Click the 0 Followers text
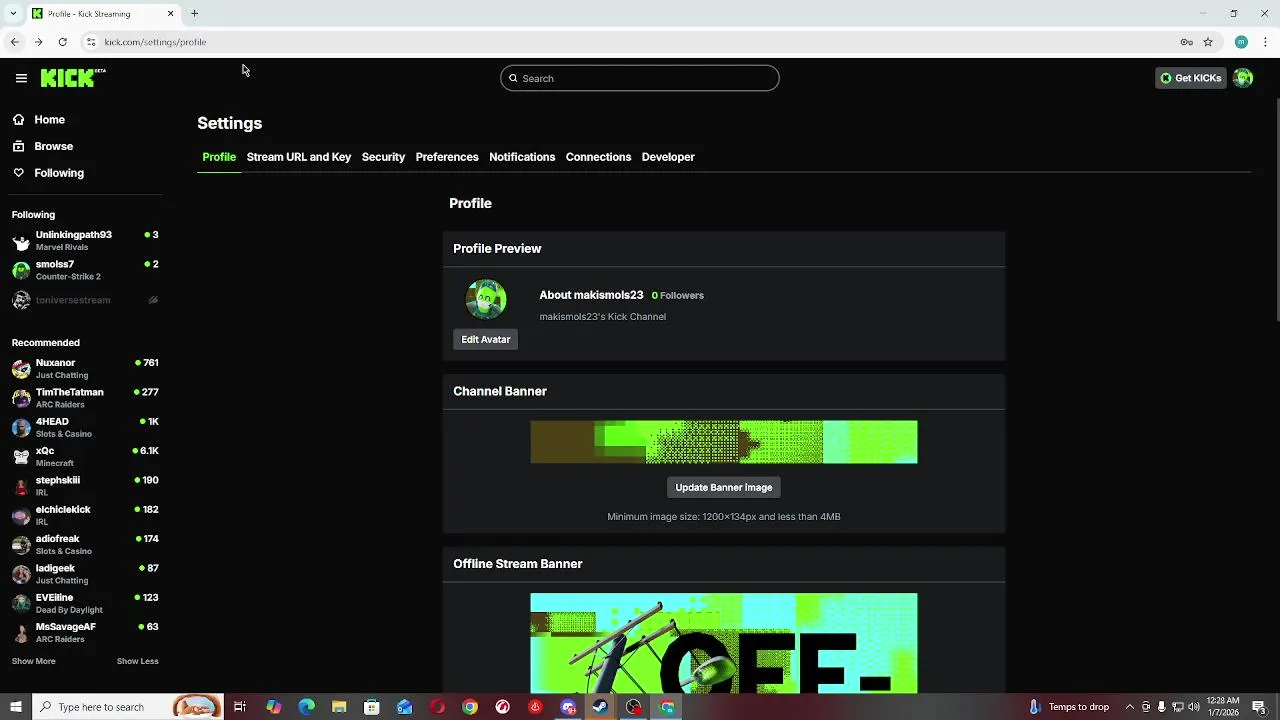The height and width of the screenshot is (720, 1280). (x=678, y=295)
